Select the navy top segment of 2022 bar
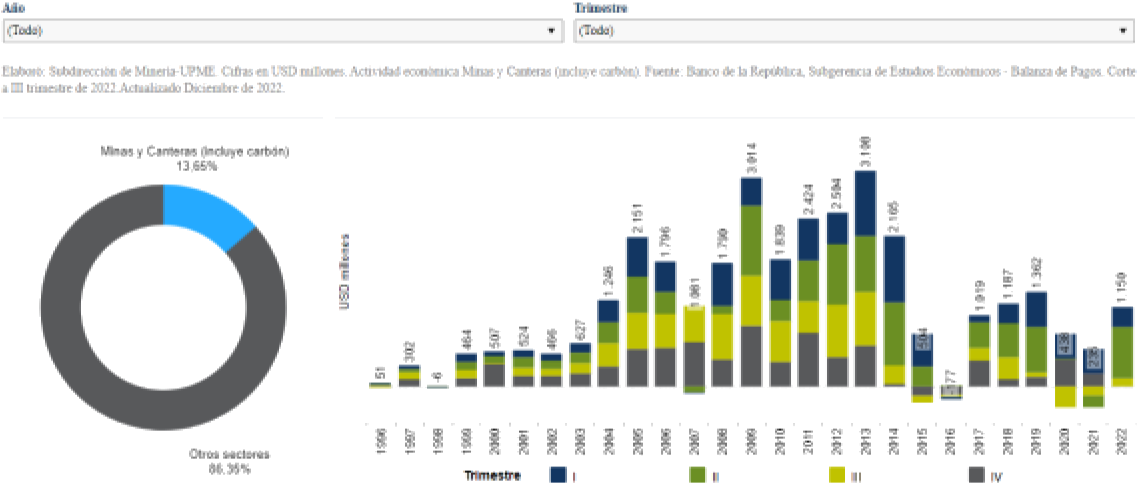Image resolution: width=1140 pixels, height=487 pixels. click(1122, 317)
